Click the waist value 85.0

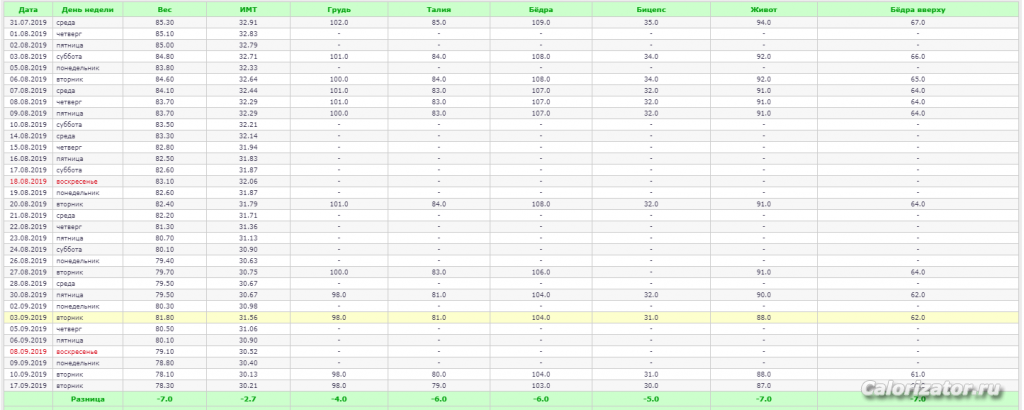(439, 22)
